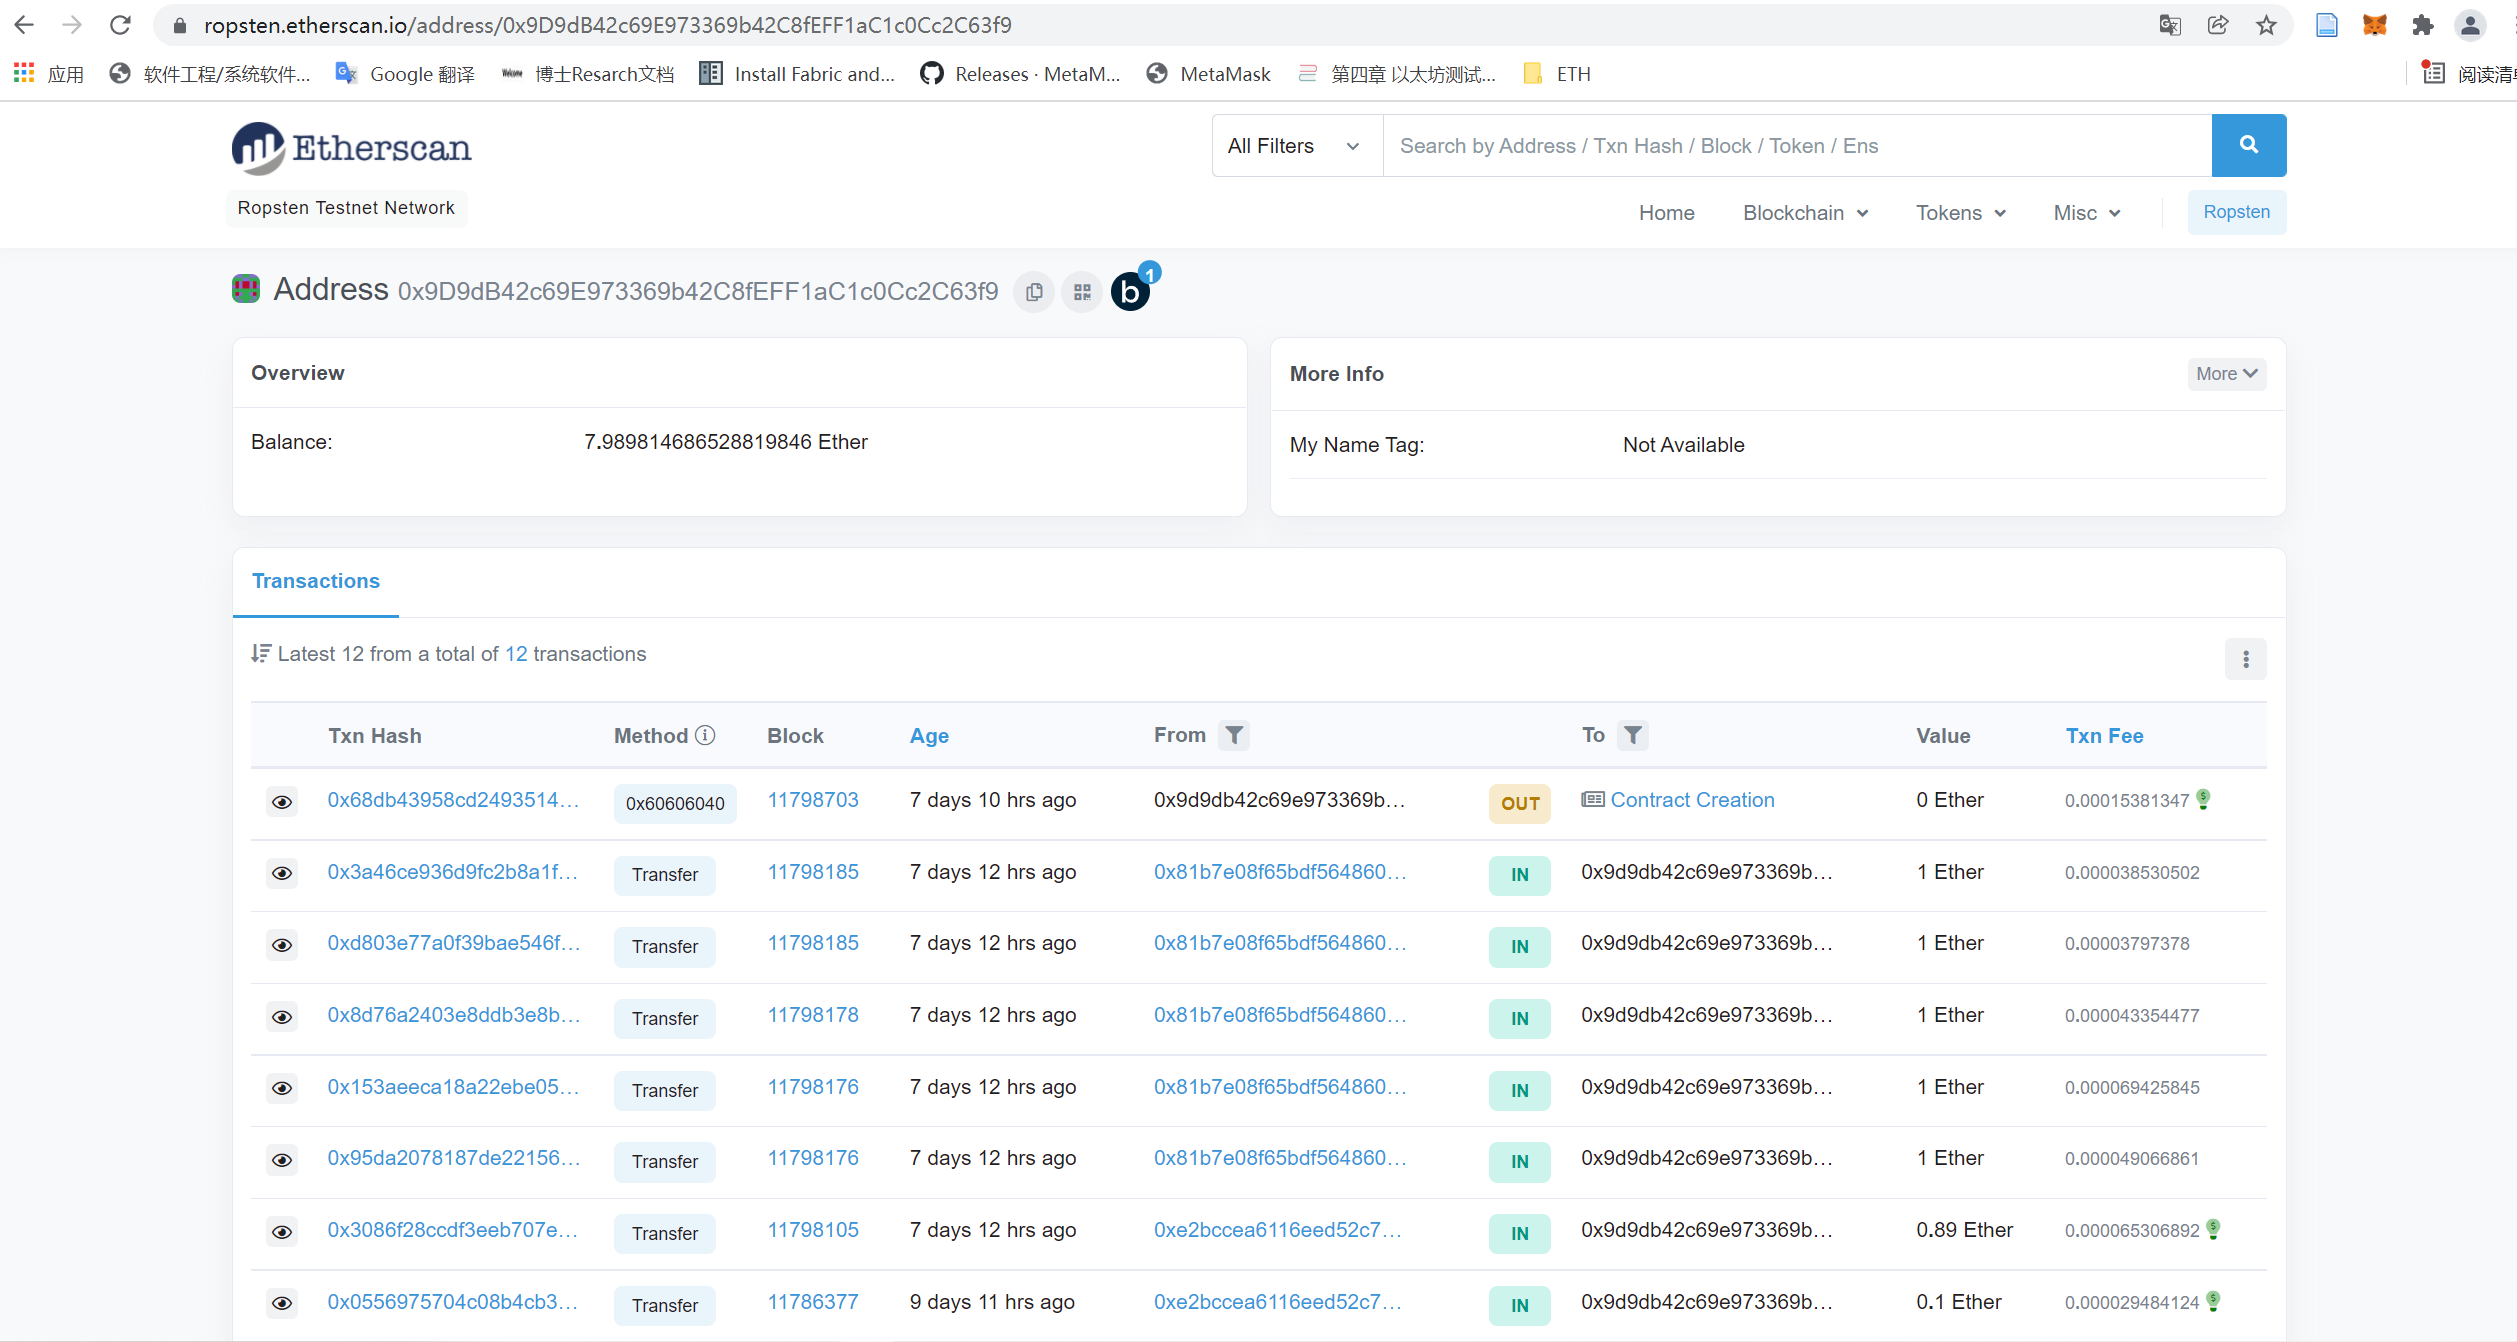Reload the page with the refresh icon
This screenshot has height=1342, width=2517.
point(120,25)
